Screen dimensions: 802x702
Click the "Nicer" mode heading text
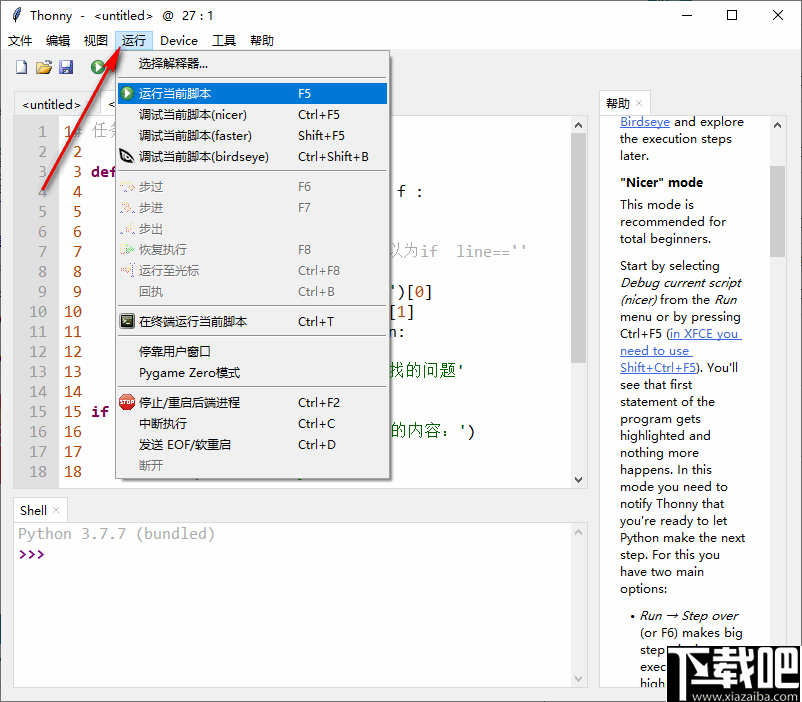click(x=661, y=183)
